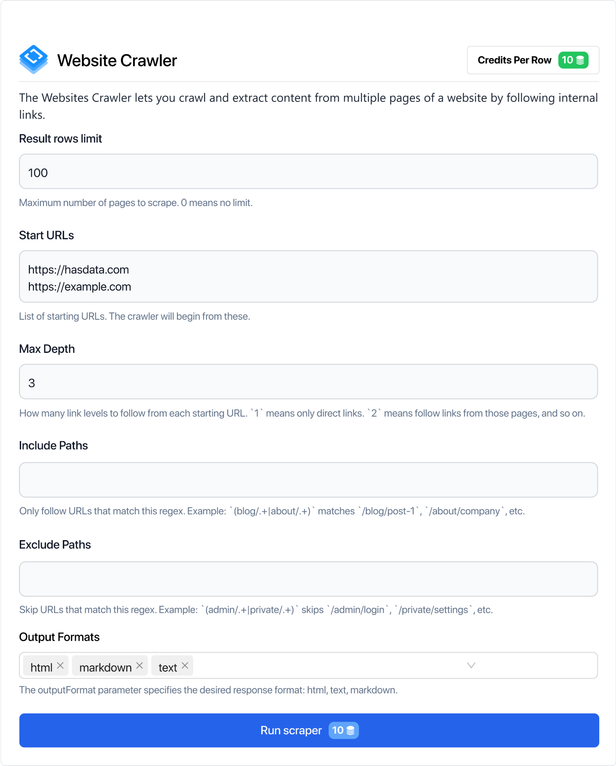This screenshot has width=616, height=766.
Task: Click the credits coin icon in Credits Per Row
Action: tap(581, 60)
